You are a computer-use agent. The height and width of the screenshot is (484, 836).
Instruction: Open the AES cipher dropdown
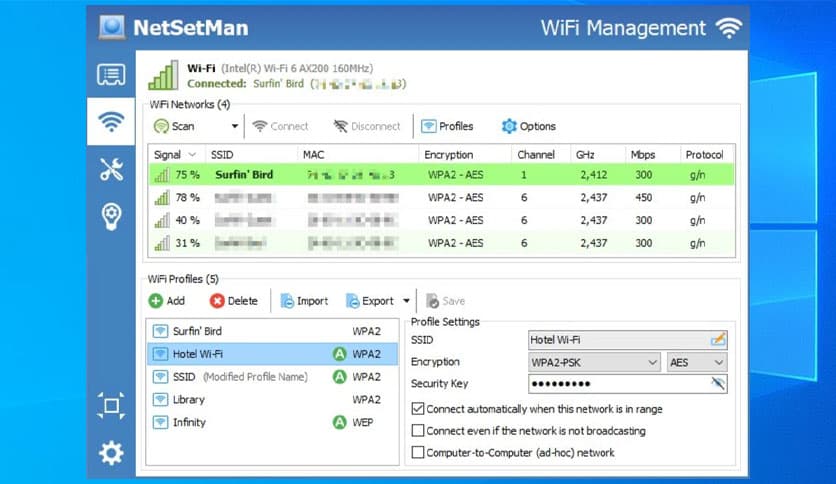697,362
